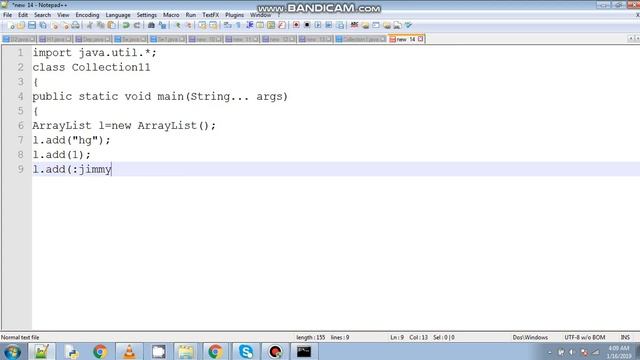The image size is (640, 360).
Task: Open VLC media player from taskbar
Action: pos(129,352)
